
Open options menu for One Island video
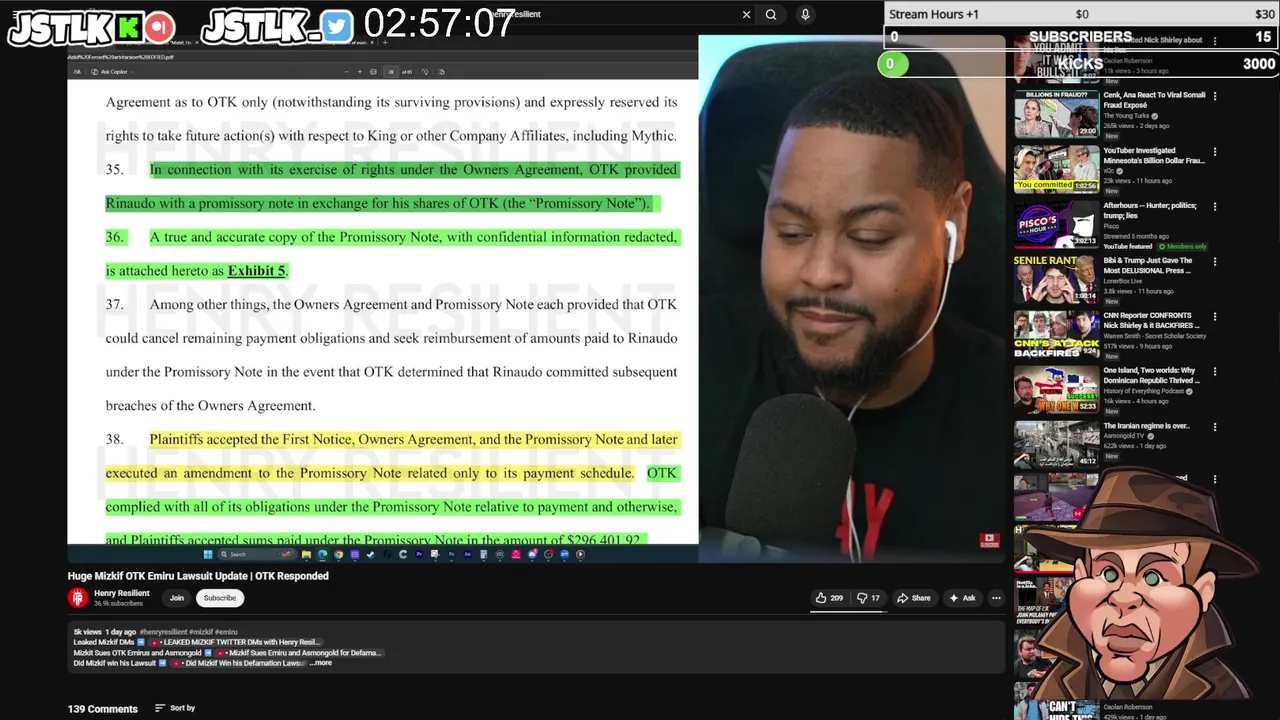pyautogui.click(x=1215, y=371)
